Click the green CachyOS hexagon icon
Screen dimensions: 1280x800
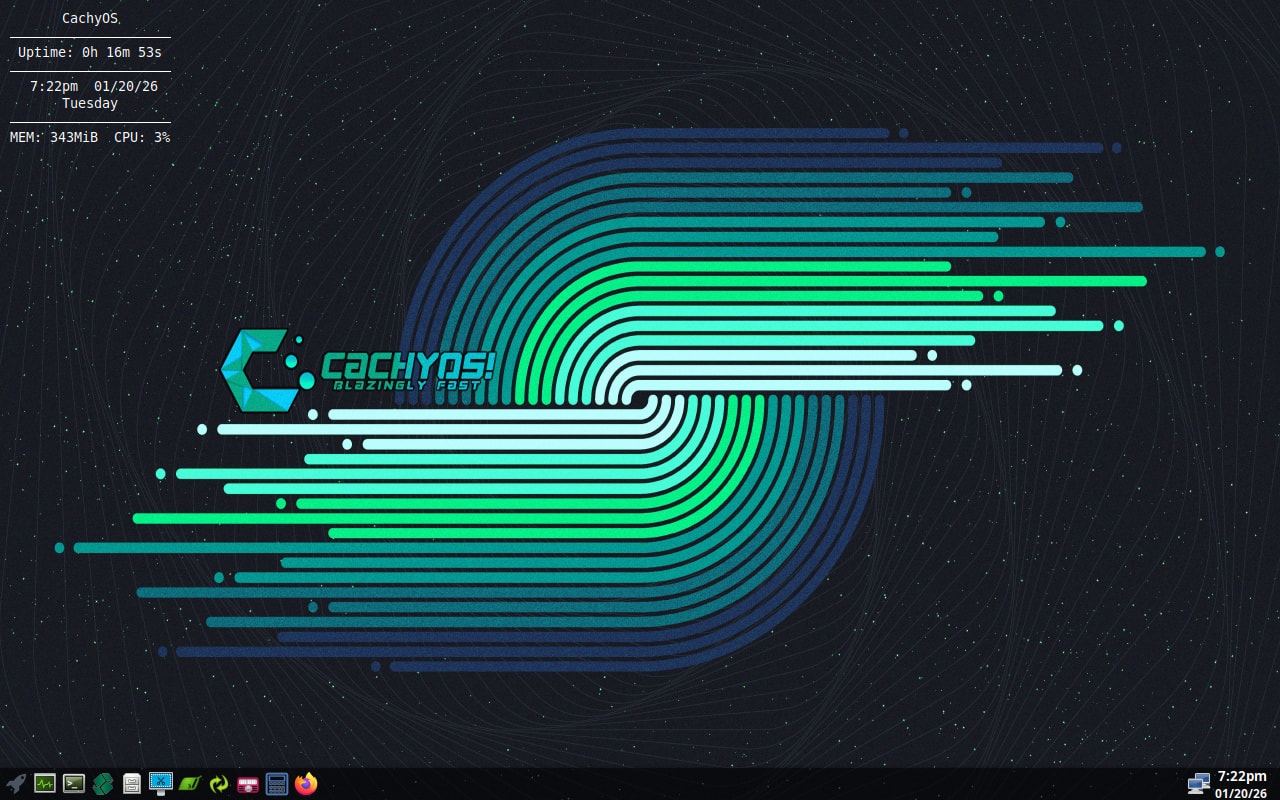click(x=103, y=784)
